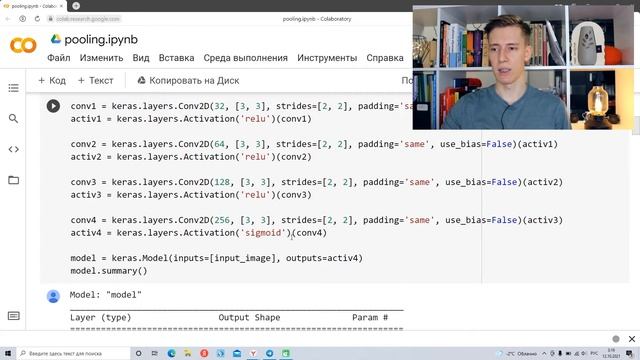Select the pooling.ipynb browser tab
640x360 pixels.
[33, 6]
